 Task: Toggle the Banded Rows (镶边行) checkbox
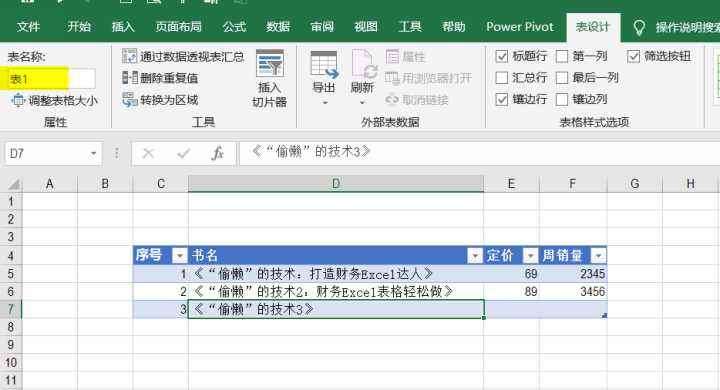click(501, 99)
